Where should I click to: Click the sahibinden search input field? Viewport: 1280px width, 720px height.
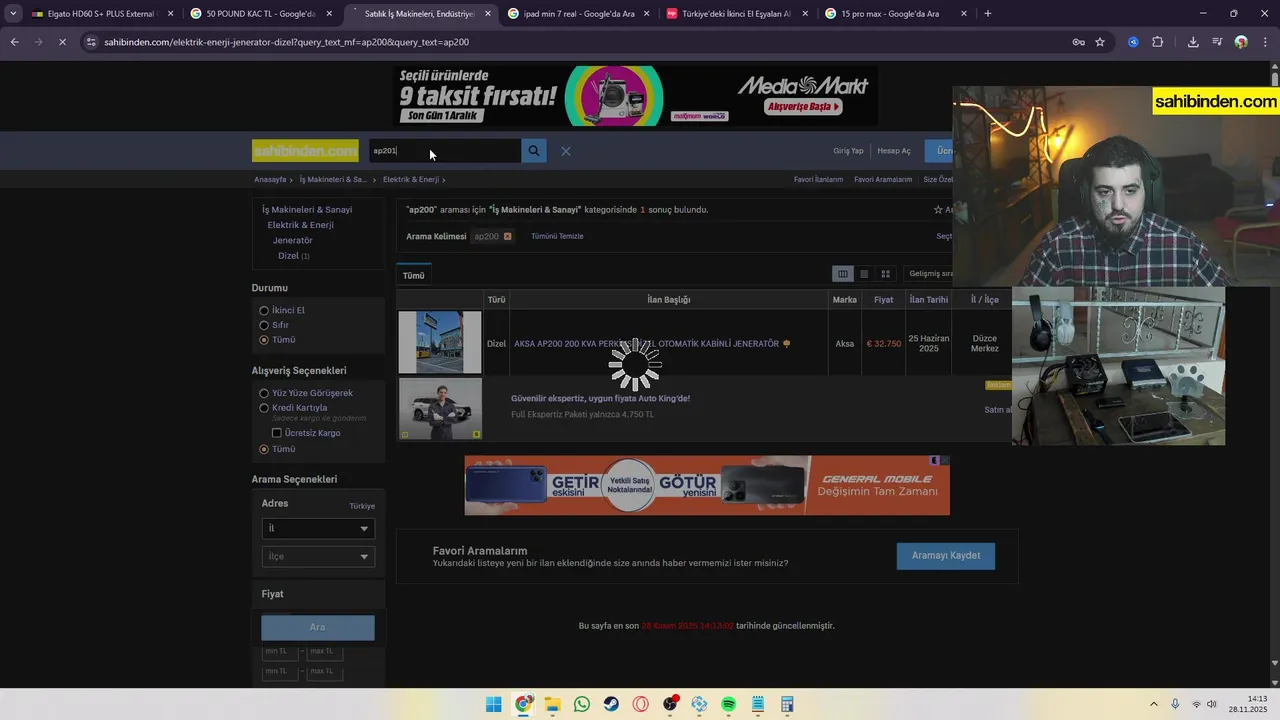[445, 151]
